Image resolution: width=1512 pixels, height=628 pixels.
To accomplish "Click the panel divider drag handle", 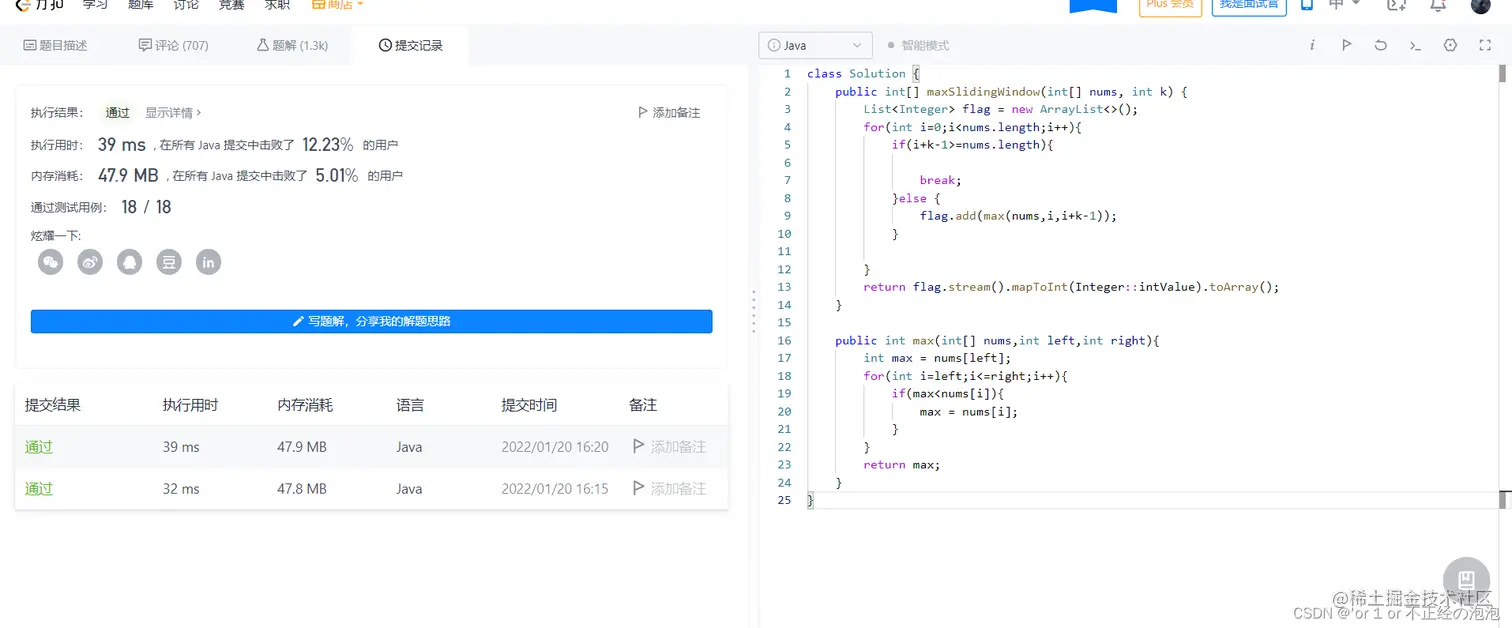I will coord(753,311).
